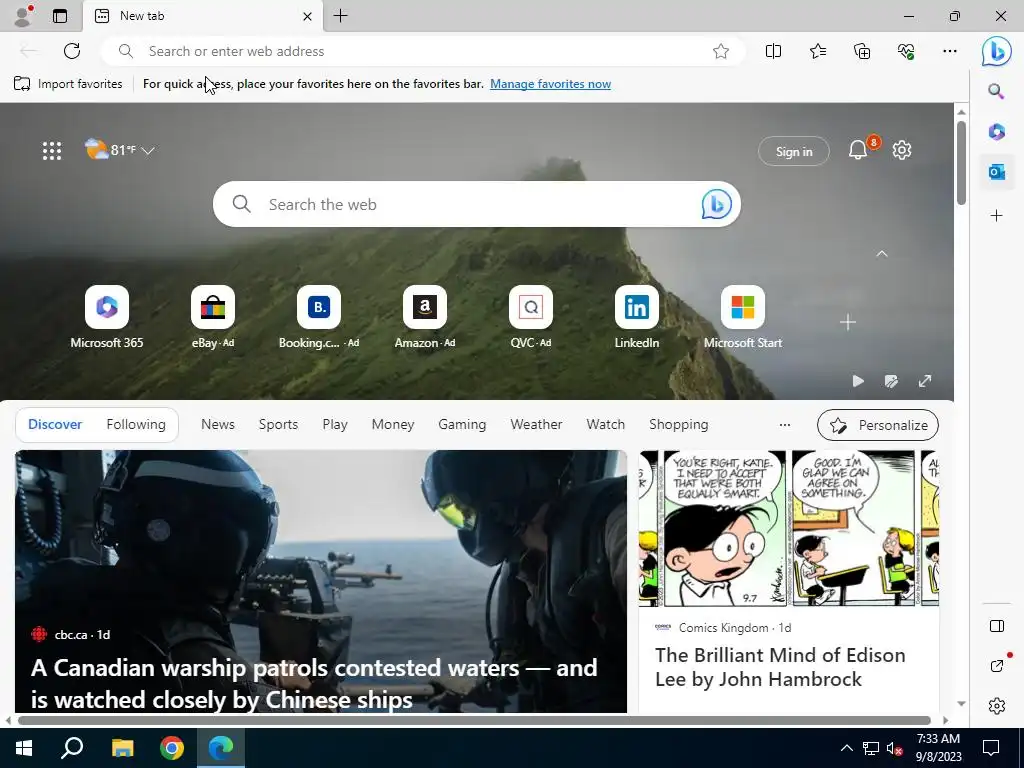Collapse quick links with up chevron
Viewport: 1024px width, 768px height.
(882, 253)
